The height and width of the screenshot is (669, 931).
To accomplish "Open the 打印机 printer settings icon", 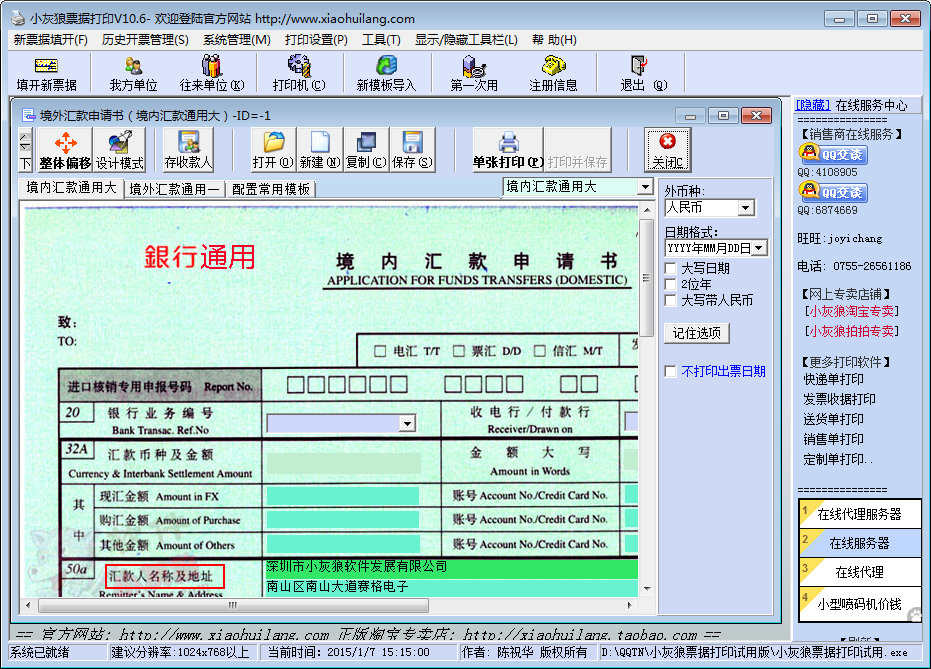I will (x=298, y=73).
